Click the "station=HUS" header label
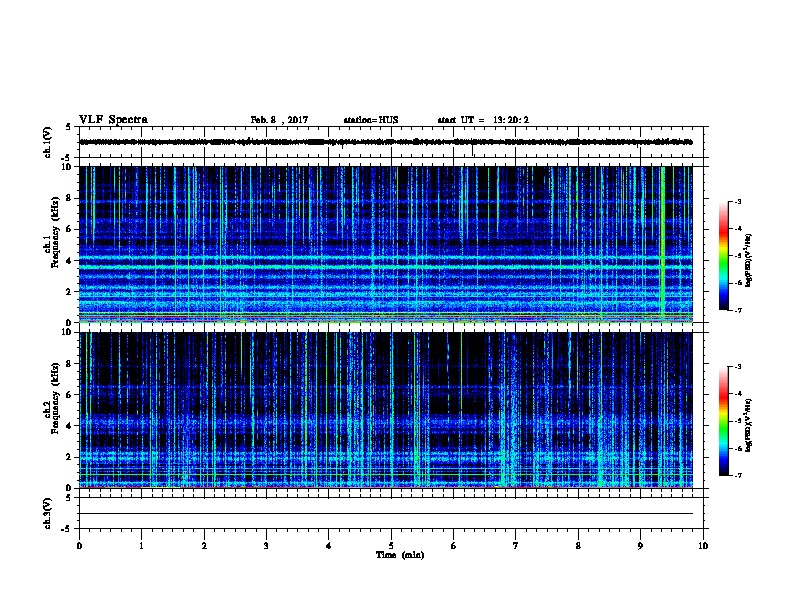Image resolution: width=792 pixels, height=612 pixels. pos(371,120)
